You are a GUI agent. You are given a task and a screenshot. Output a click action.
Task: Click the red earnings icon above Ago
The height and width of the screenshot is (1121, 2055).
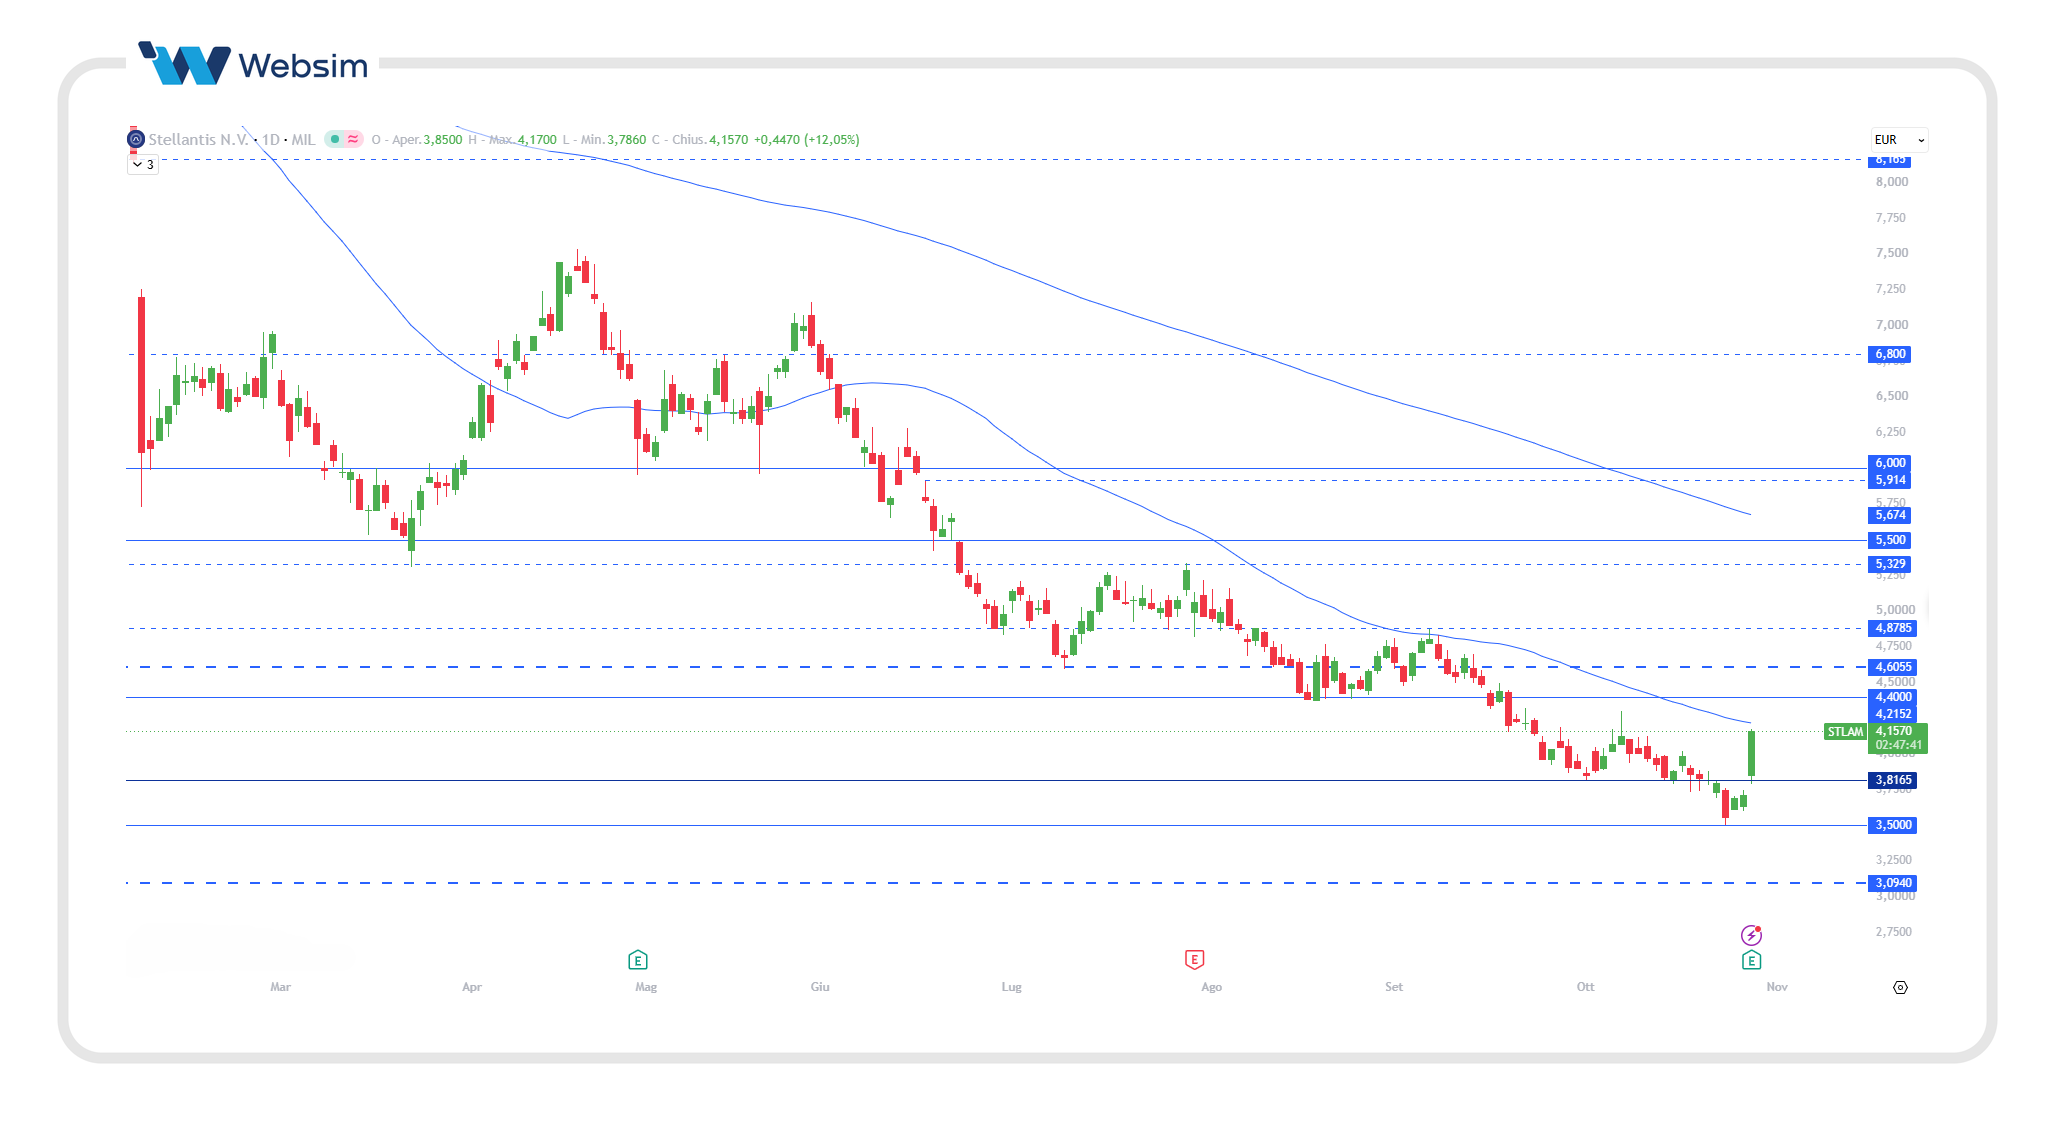click(1194, 960)
